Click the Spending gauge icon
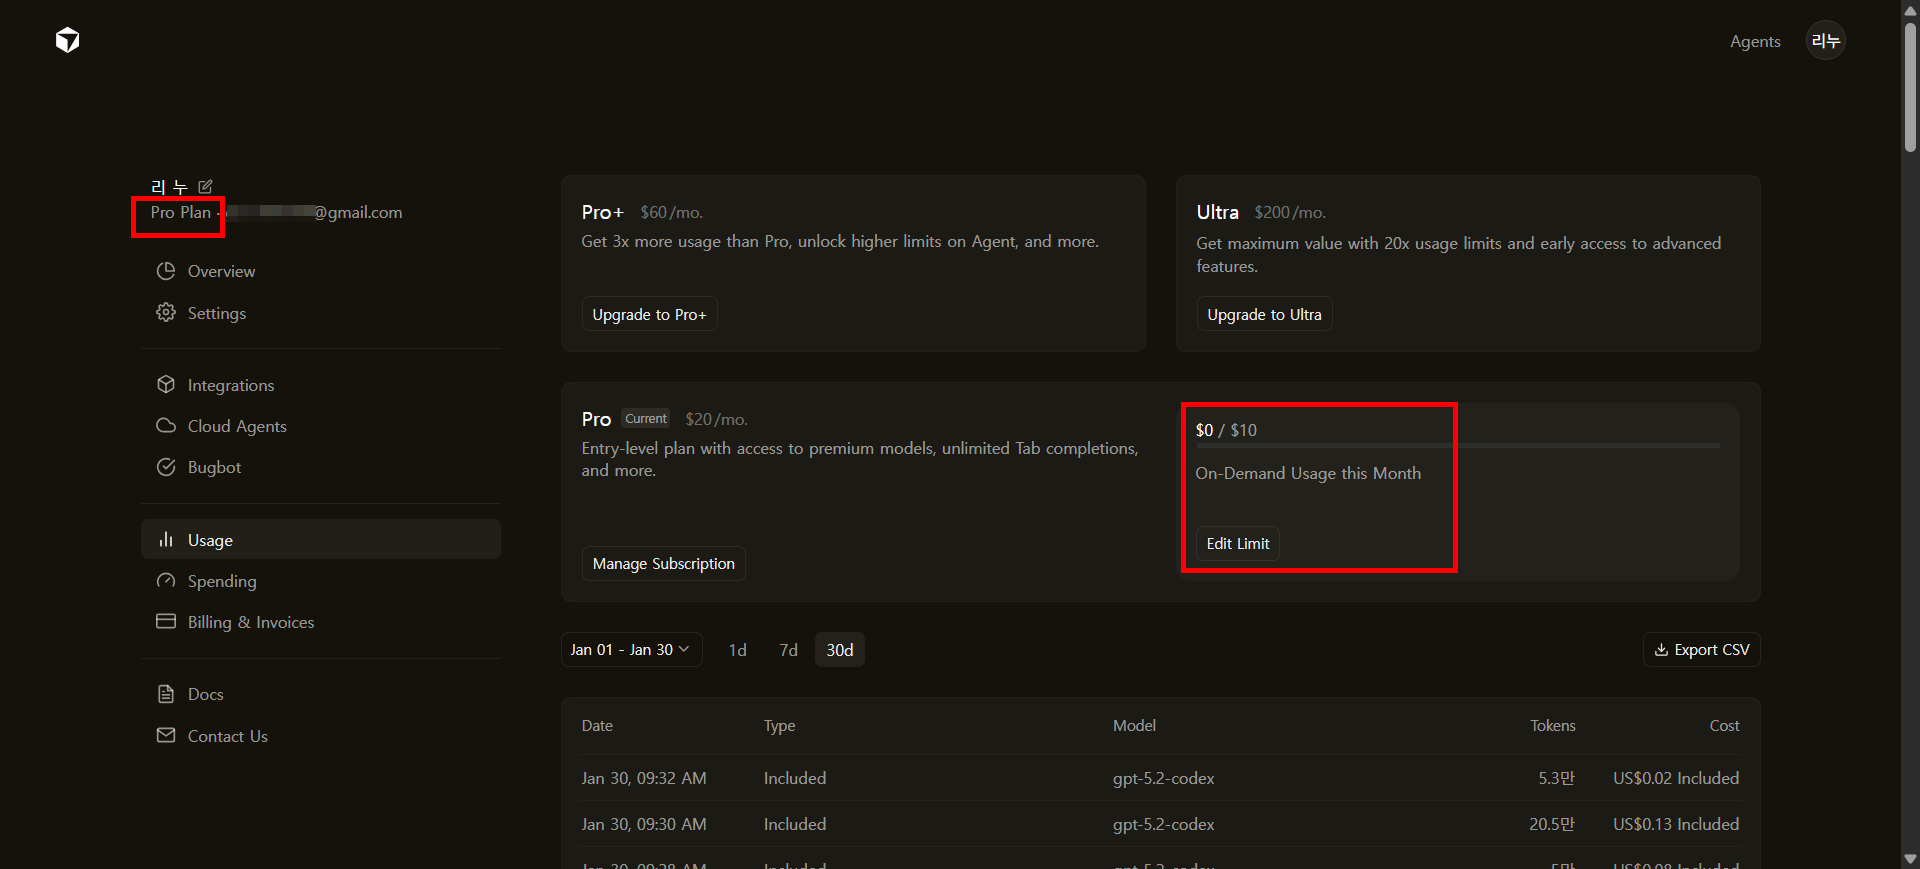The height and width of the screenshot is (869, 1920). click(166, 581)
